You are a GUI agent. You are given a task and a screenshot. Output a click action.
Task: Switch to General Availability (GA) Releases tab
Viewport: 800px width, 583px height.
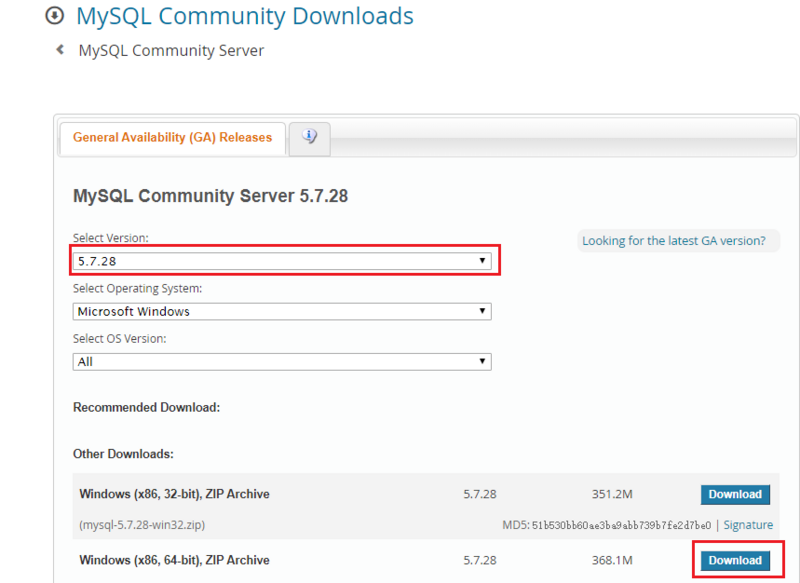tap(172, 138)
